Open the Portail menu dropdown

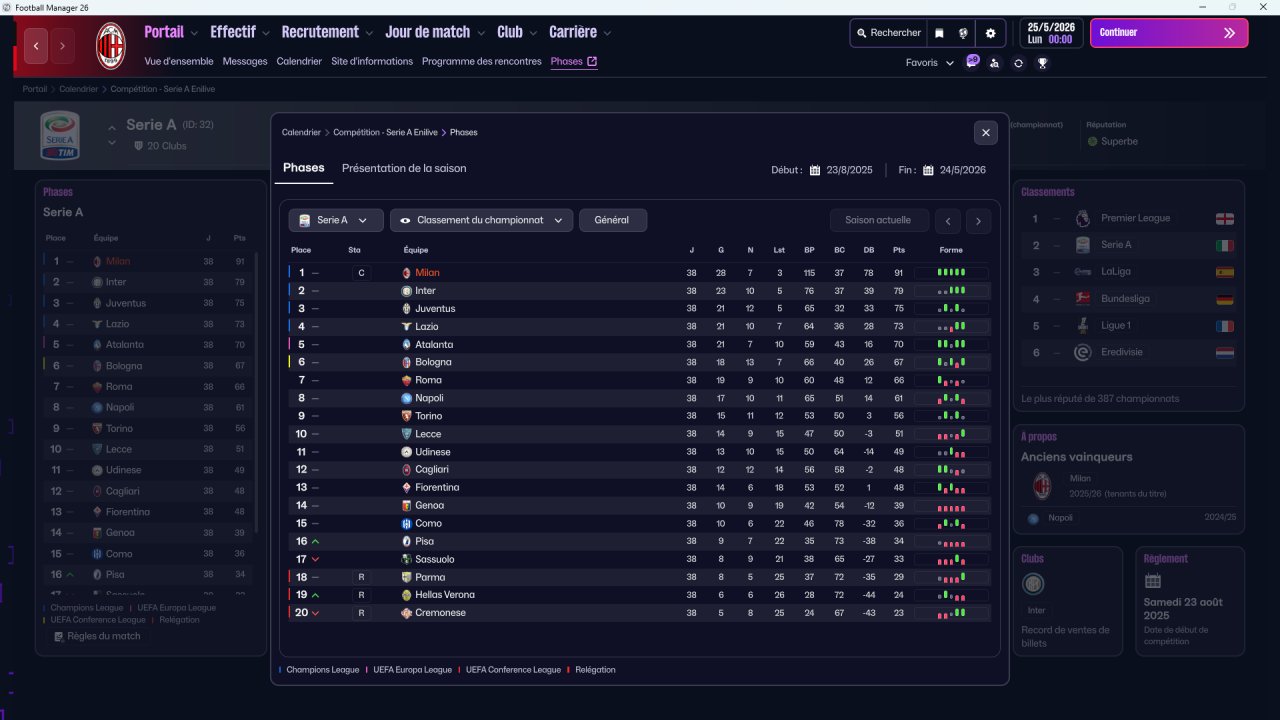(171, 32)
